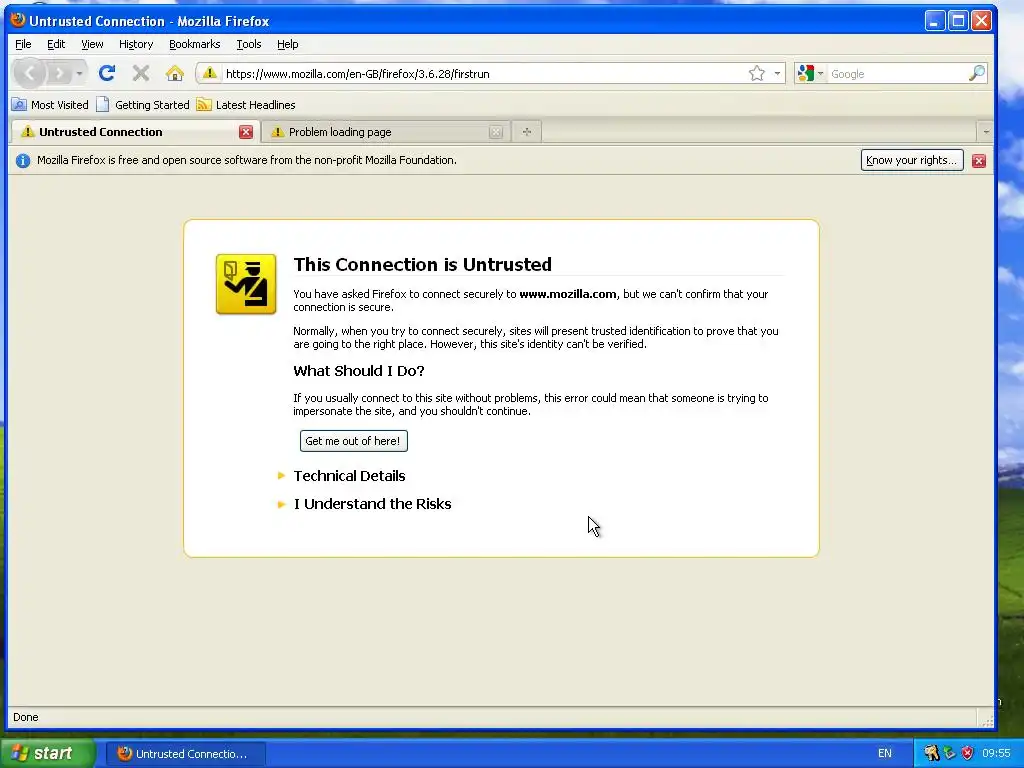The image size is (1024, 768).
Task: Click the Done status bar text
Action: point(25,717)
